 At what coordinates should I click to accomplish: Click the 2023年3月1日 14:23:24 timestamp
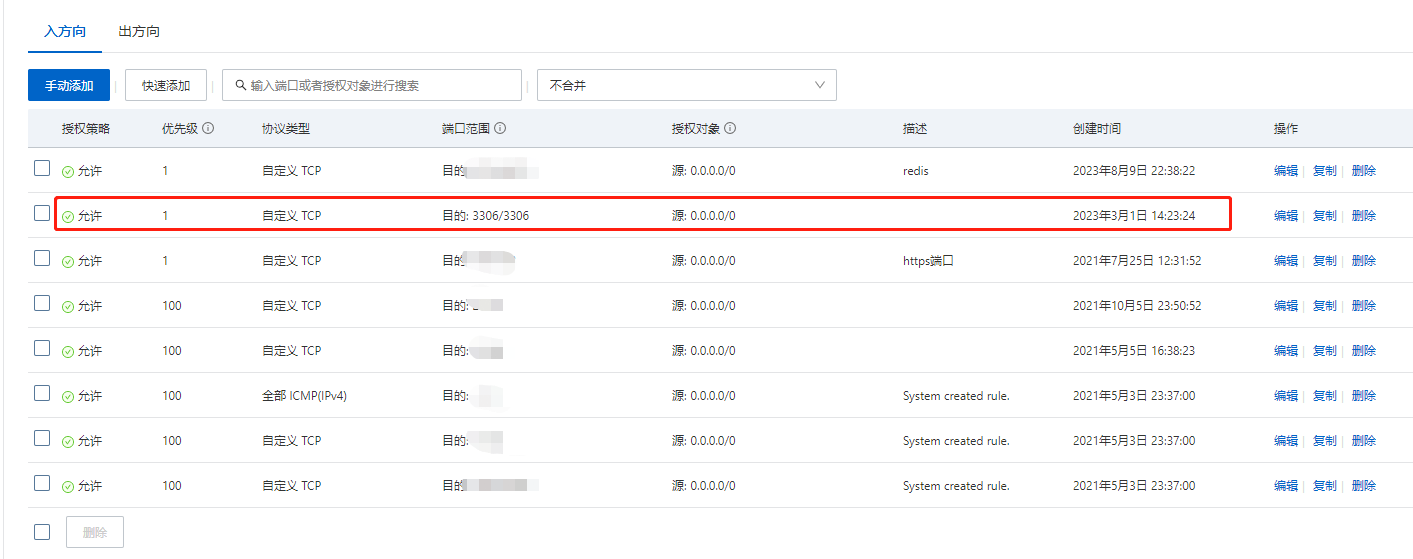[x=1134, y=216]
